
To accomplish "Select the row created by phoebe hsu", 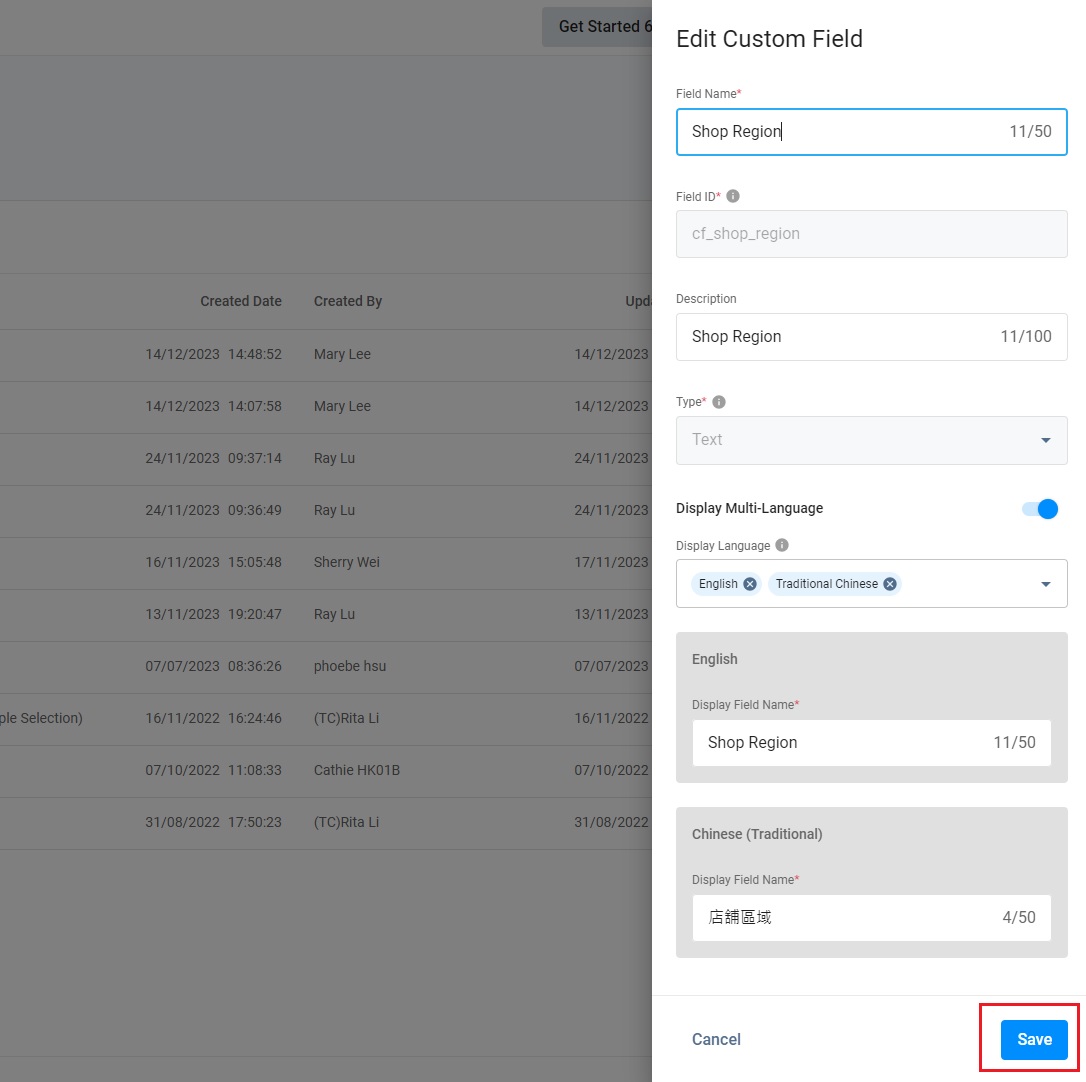I will 349,666.
